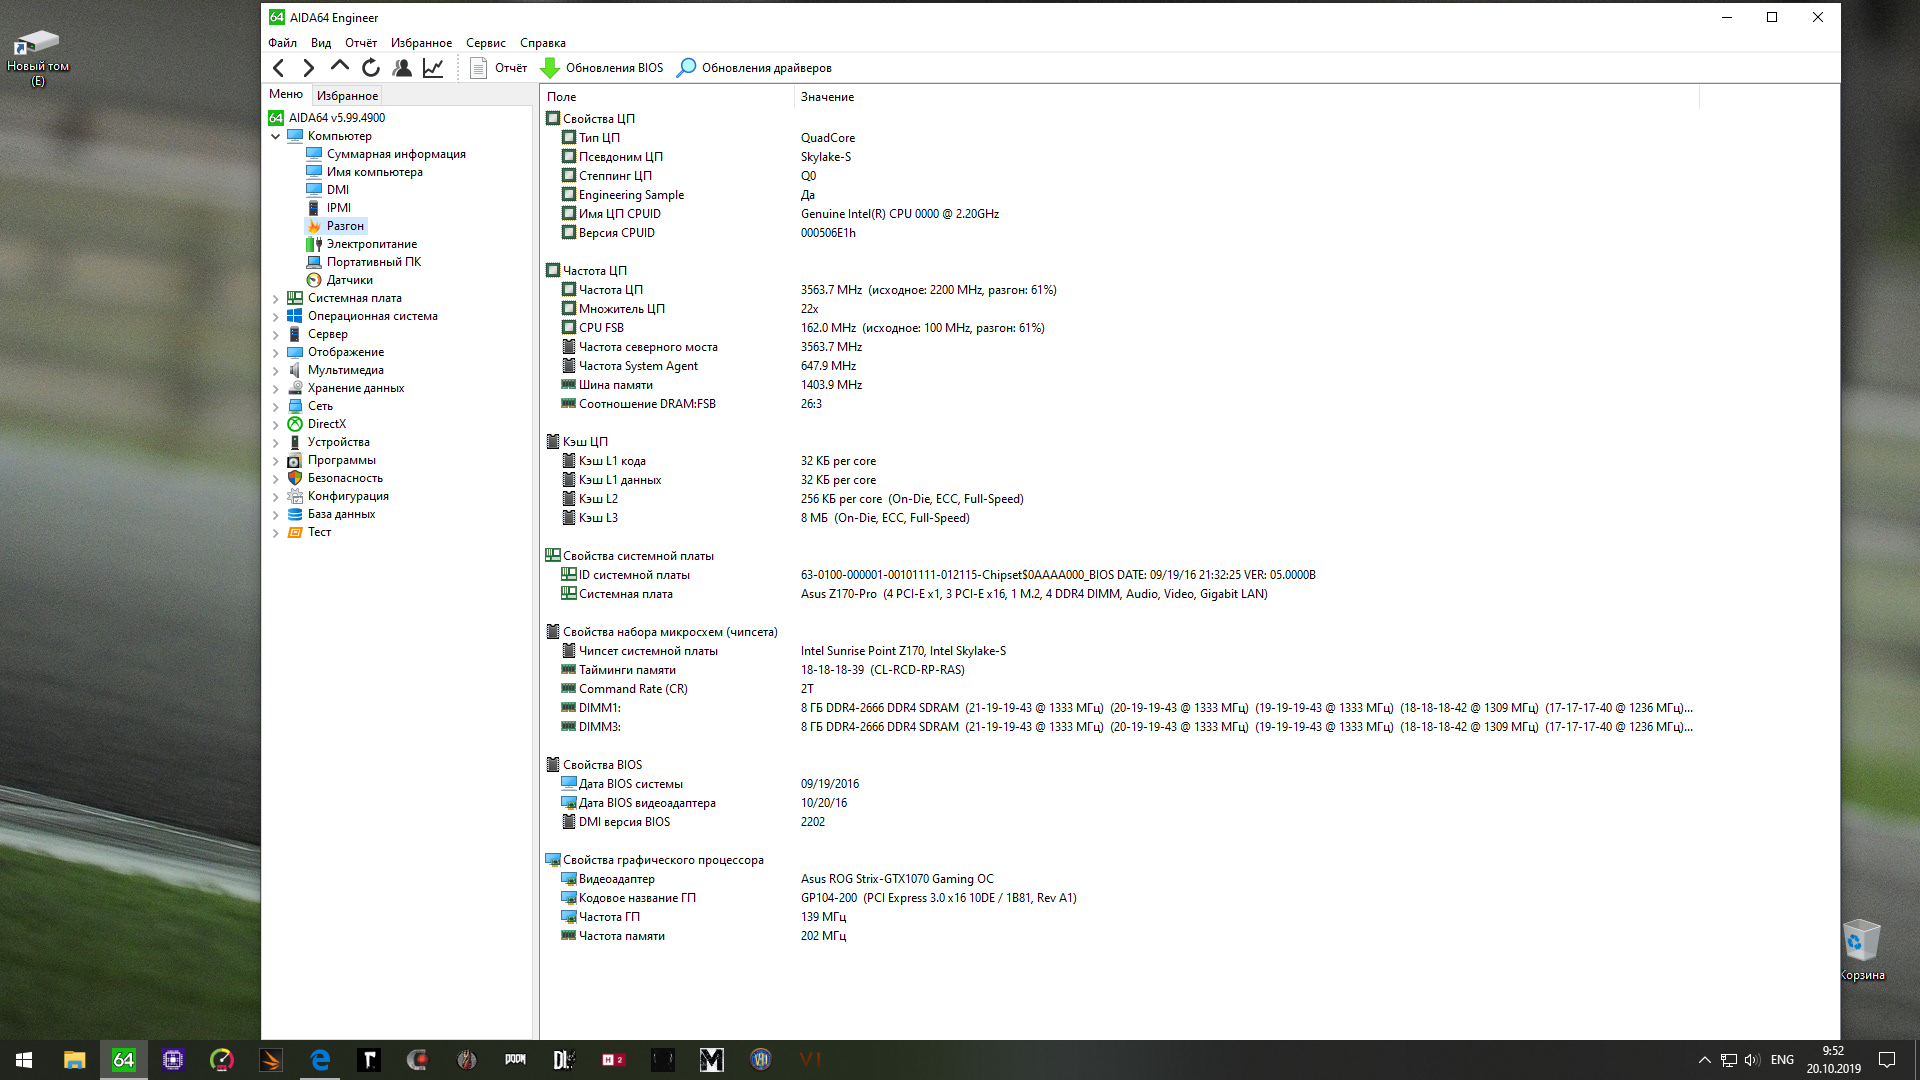Image resolution: width=1920 pixels, height=1080 pixels.
Task: Open Microsoft Edge from taskbar
Action: coord(320,1060)
